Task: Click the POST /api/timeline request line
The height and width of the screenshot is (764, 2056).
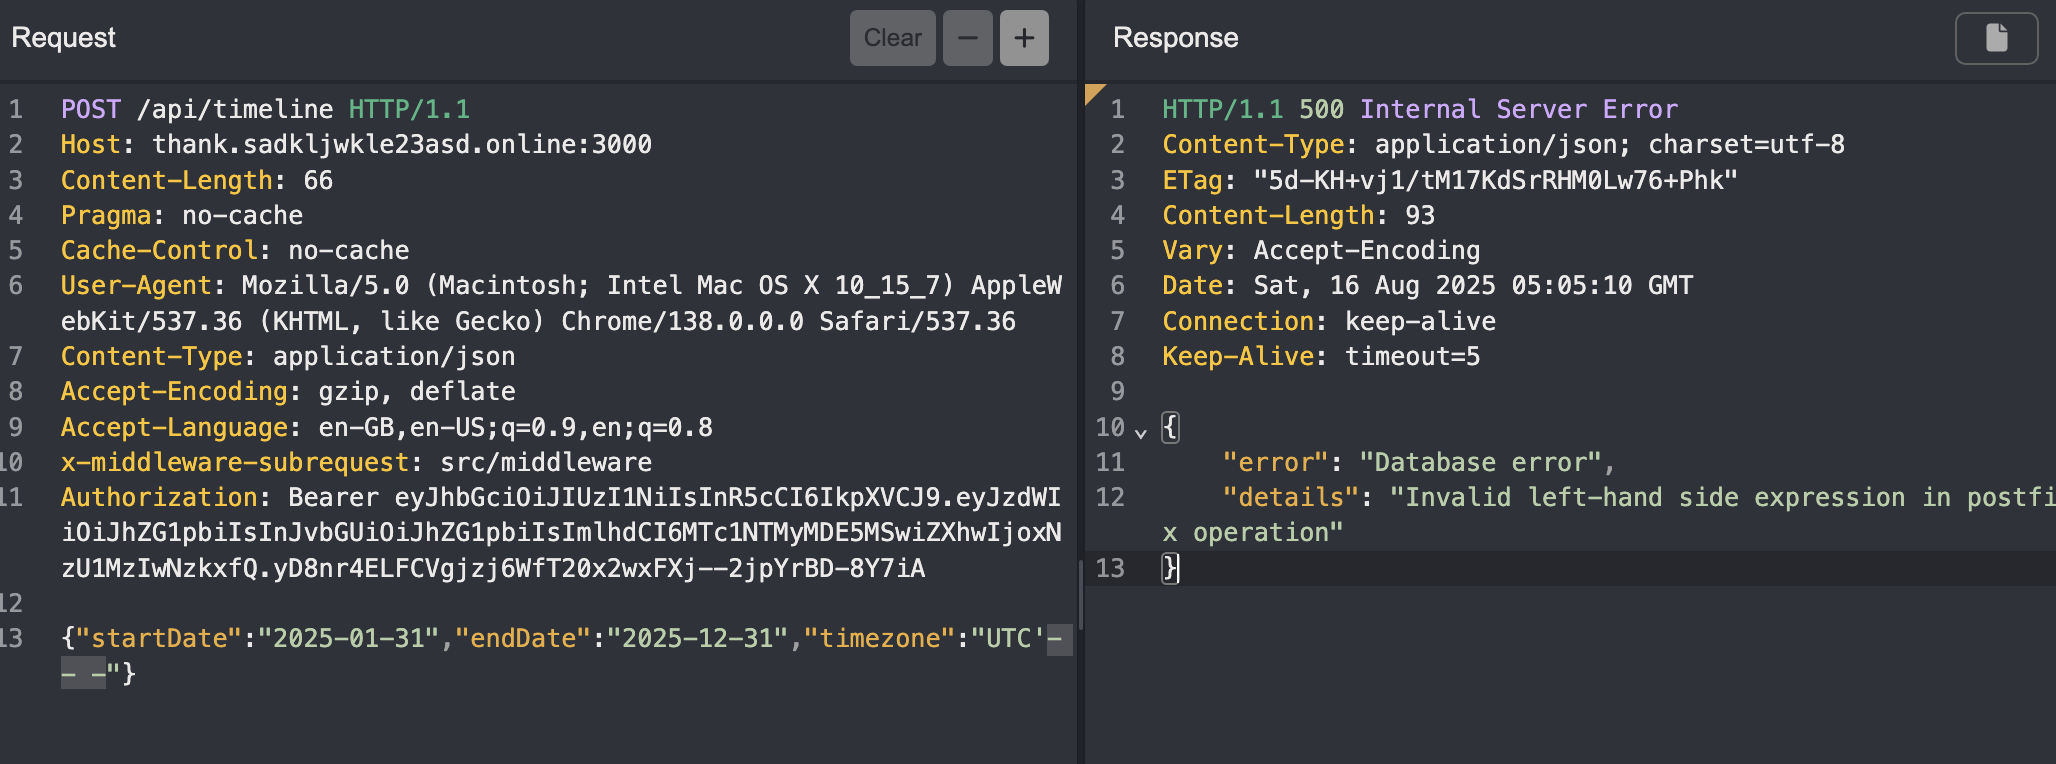Action: coord(265,109)
